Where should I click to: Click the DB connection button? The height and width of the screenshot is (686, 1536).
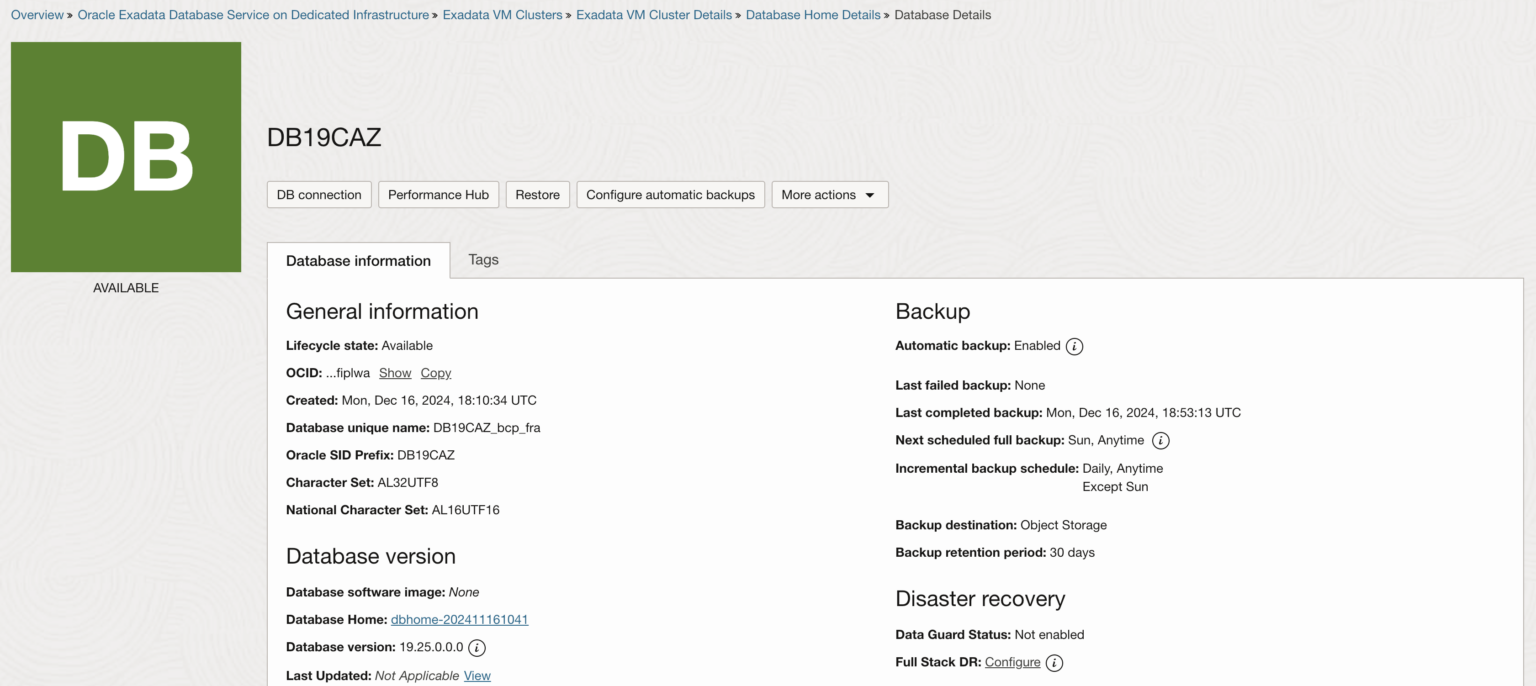319,194
